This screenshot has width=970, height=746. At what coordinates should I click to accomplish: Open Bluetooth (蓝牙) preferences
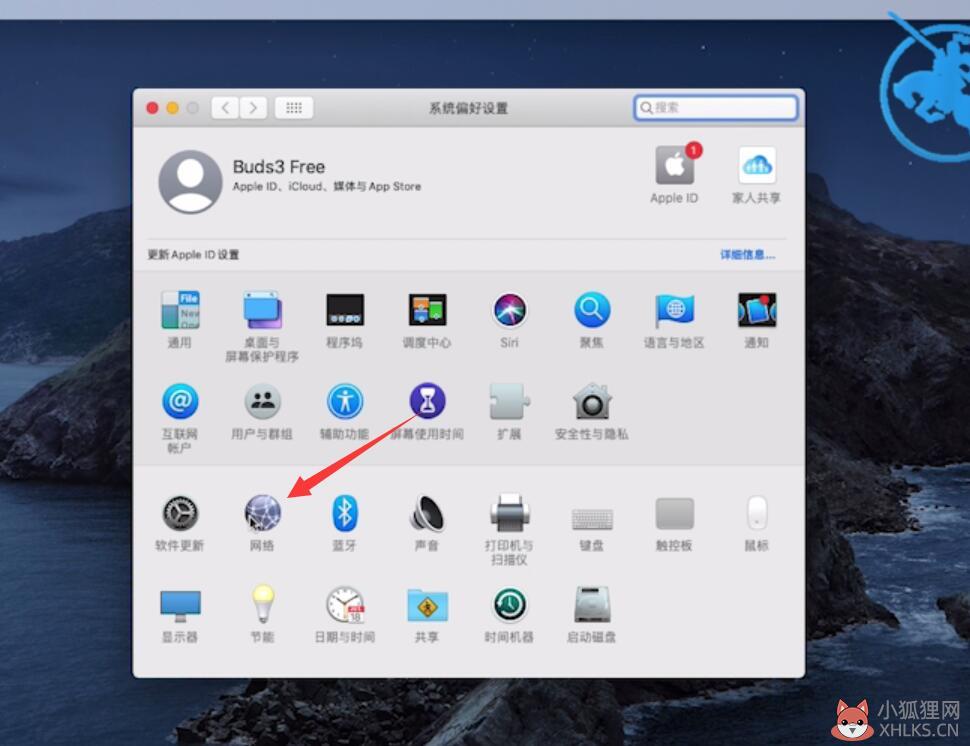pyautogui.click(x=345, y=513)
